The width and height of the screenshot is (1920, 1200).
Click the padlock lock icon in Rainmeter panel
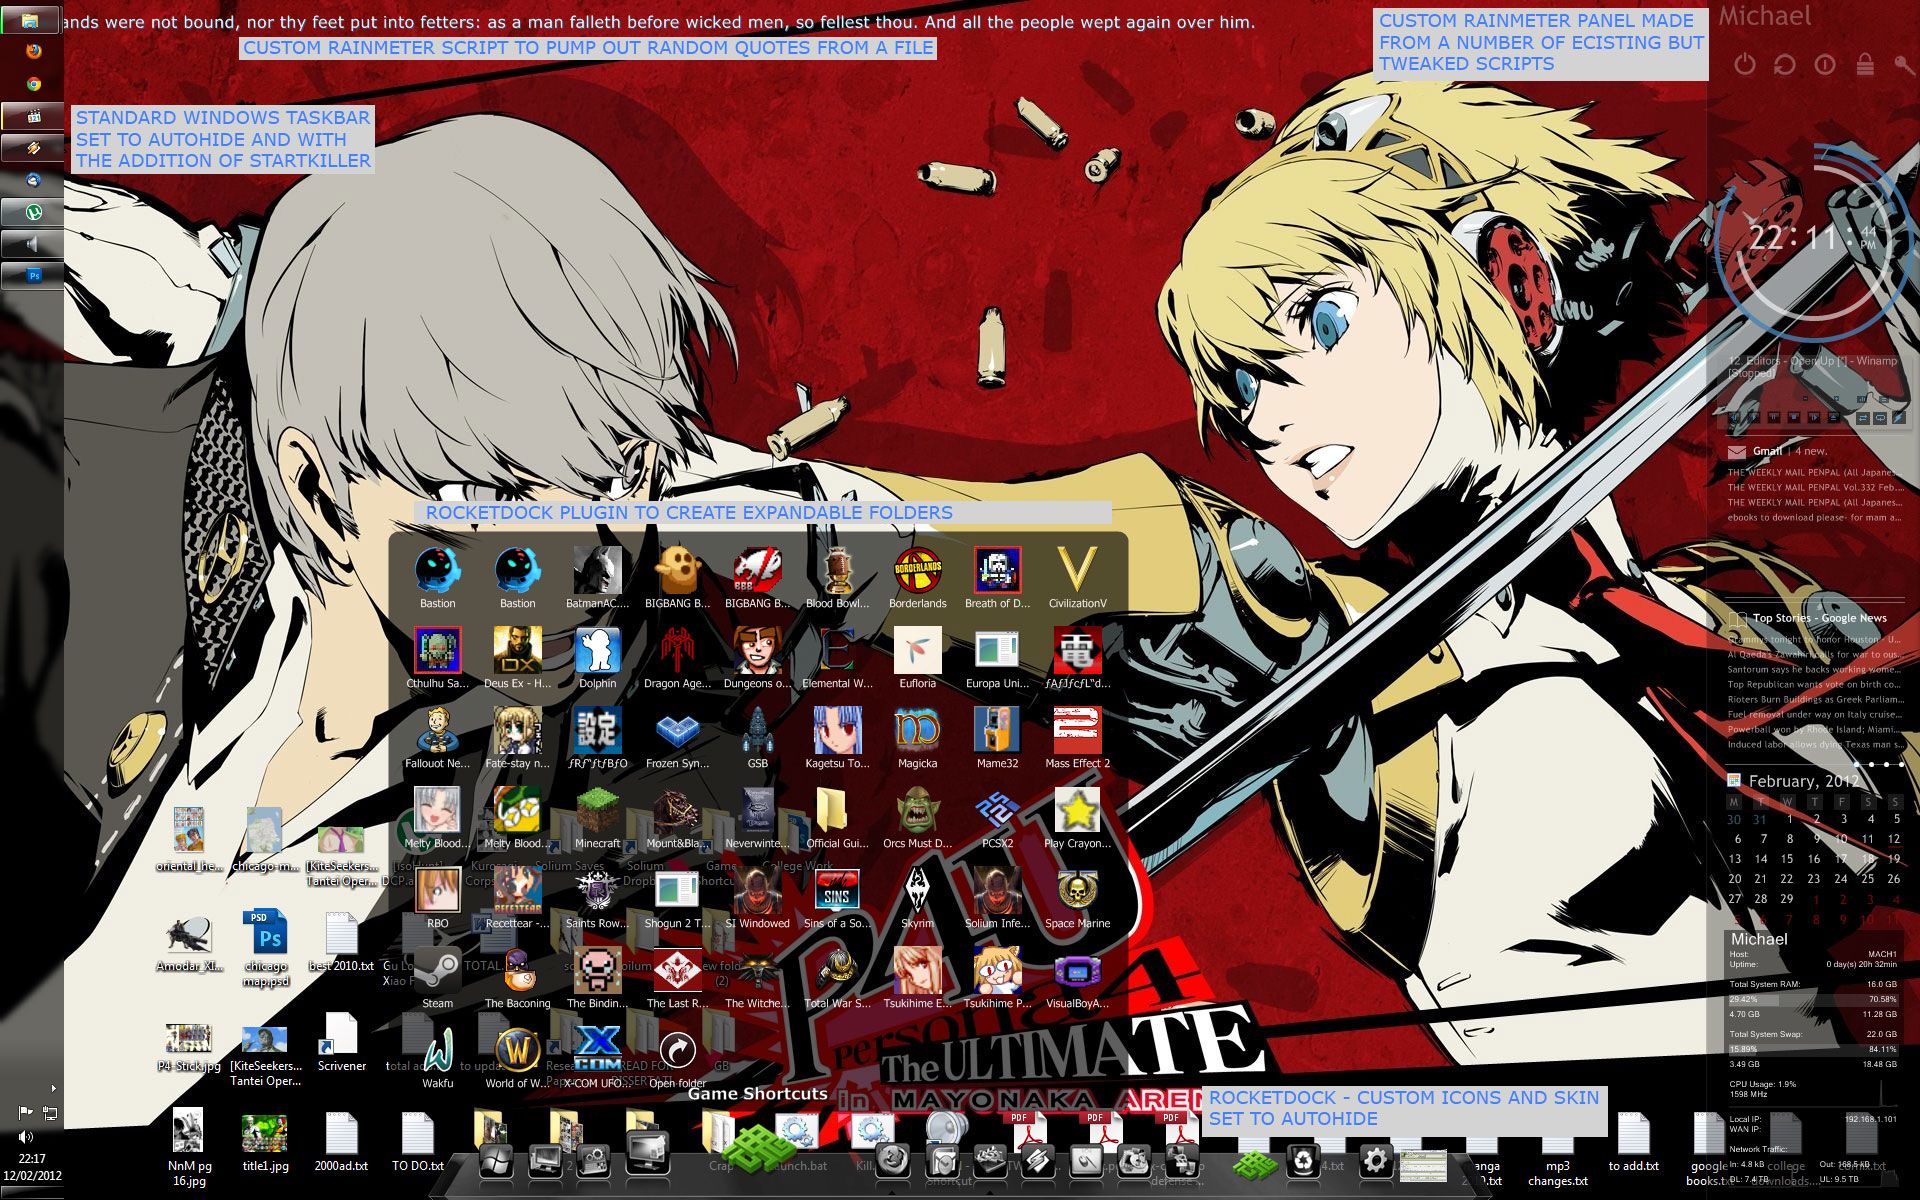[1865, 65]
